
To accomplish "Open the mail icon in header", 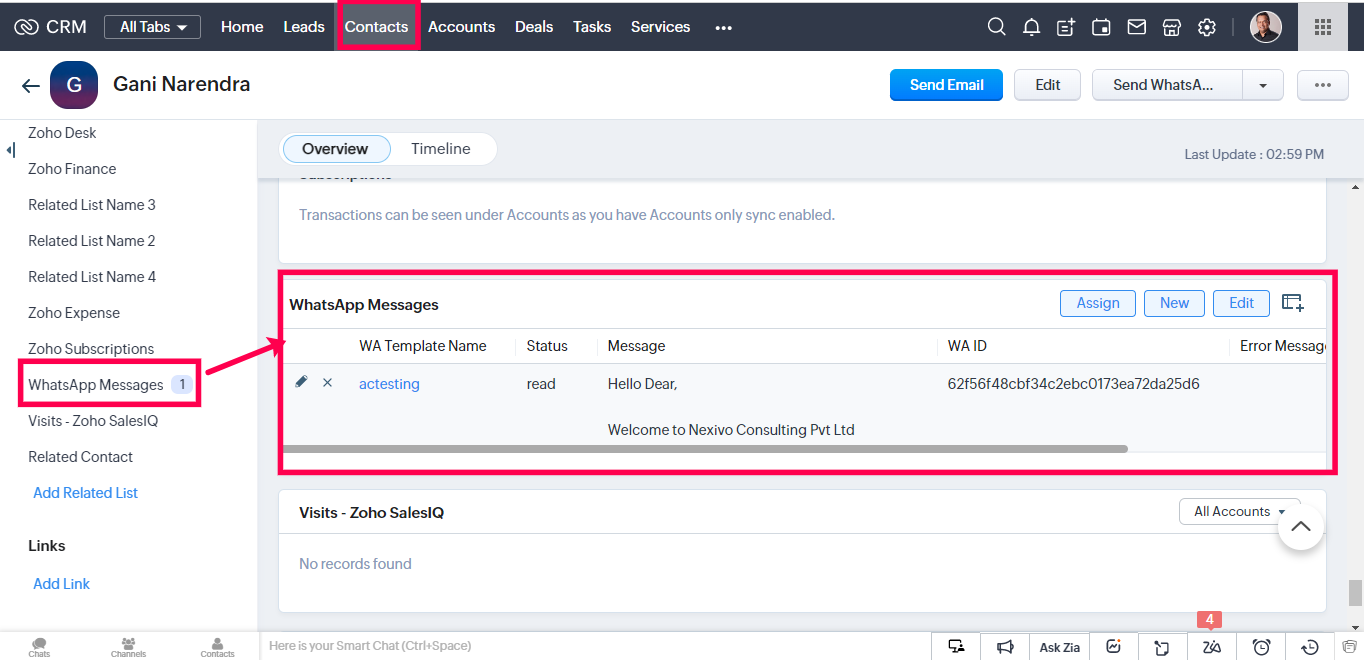I will 1136,27.
